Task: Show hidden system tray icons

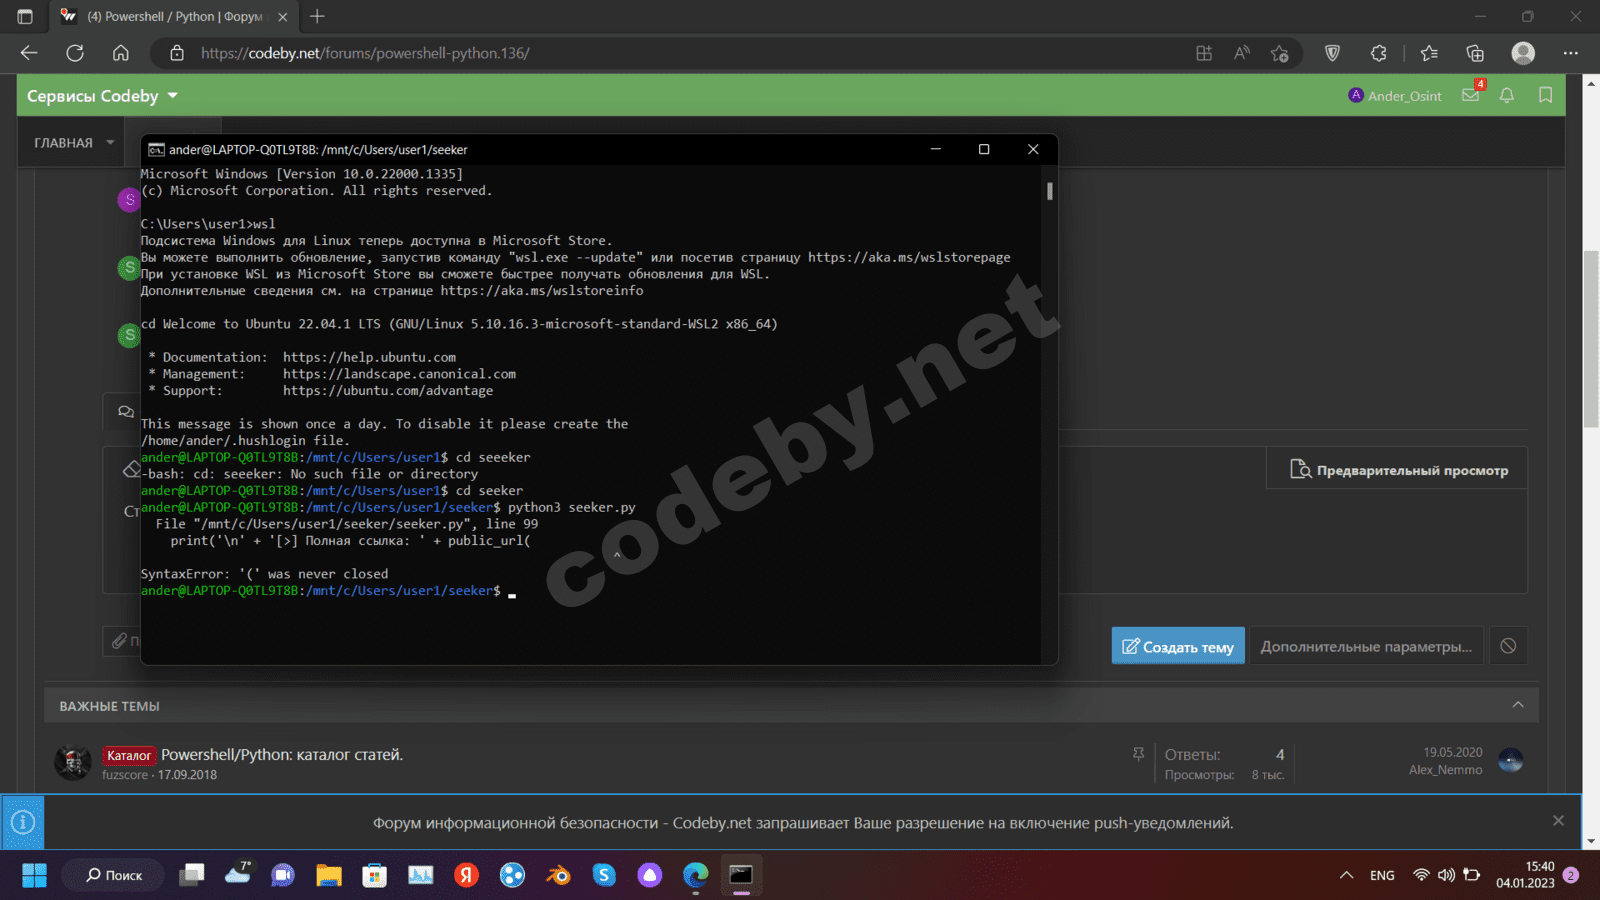Action: tap(1346, 875)
